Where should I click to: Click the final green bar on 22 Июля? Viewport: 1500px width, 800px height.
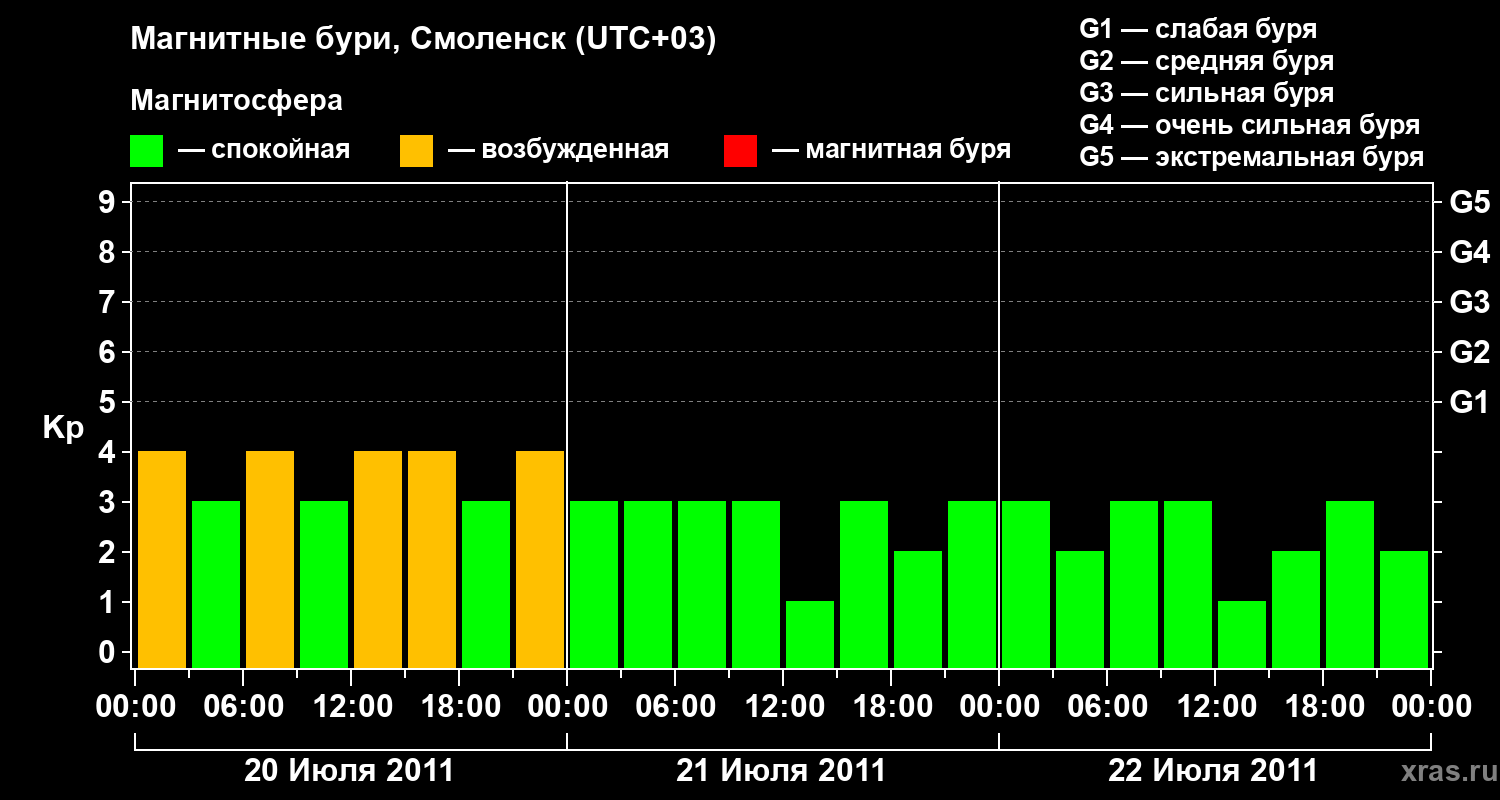tap(1404, 609)
